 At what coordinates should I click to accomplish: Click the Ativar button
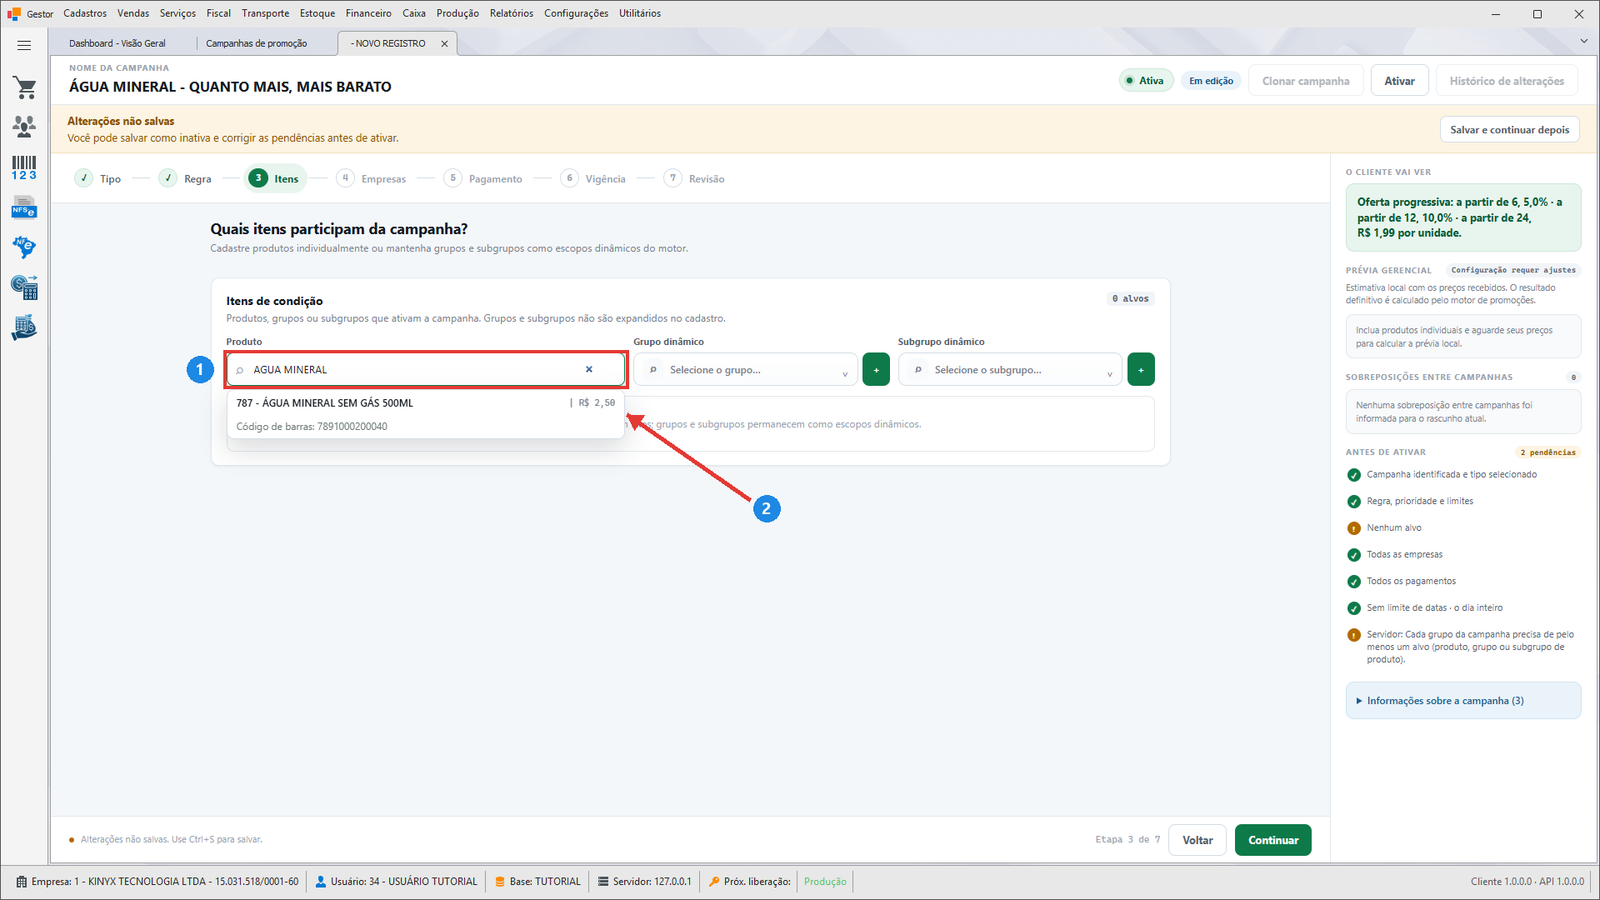(x=1400, y=81)
